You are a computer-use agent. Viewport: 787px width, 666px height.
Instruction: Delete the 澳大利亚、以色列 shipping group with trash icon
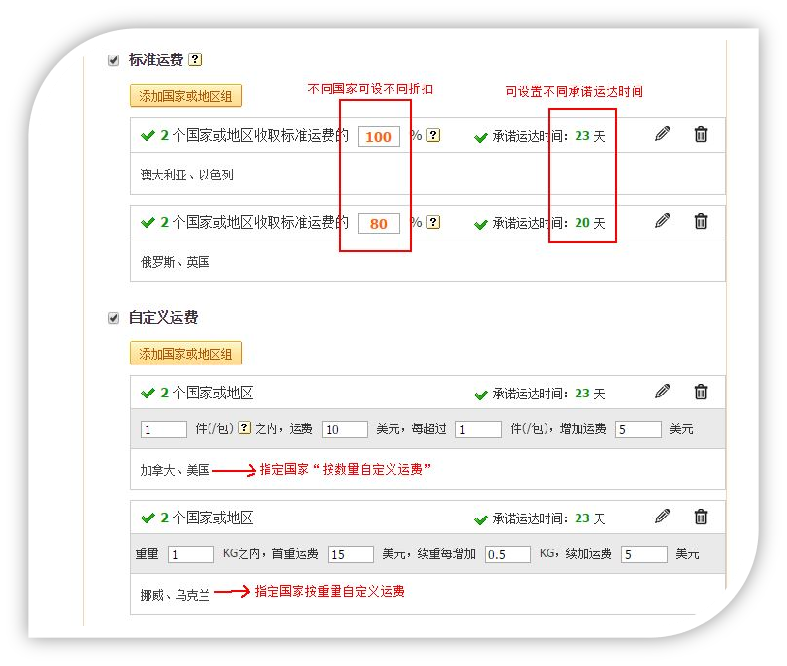pyautogui.click(x=701, y=134)
